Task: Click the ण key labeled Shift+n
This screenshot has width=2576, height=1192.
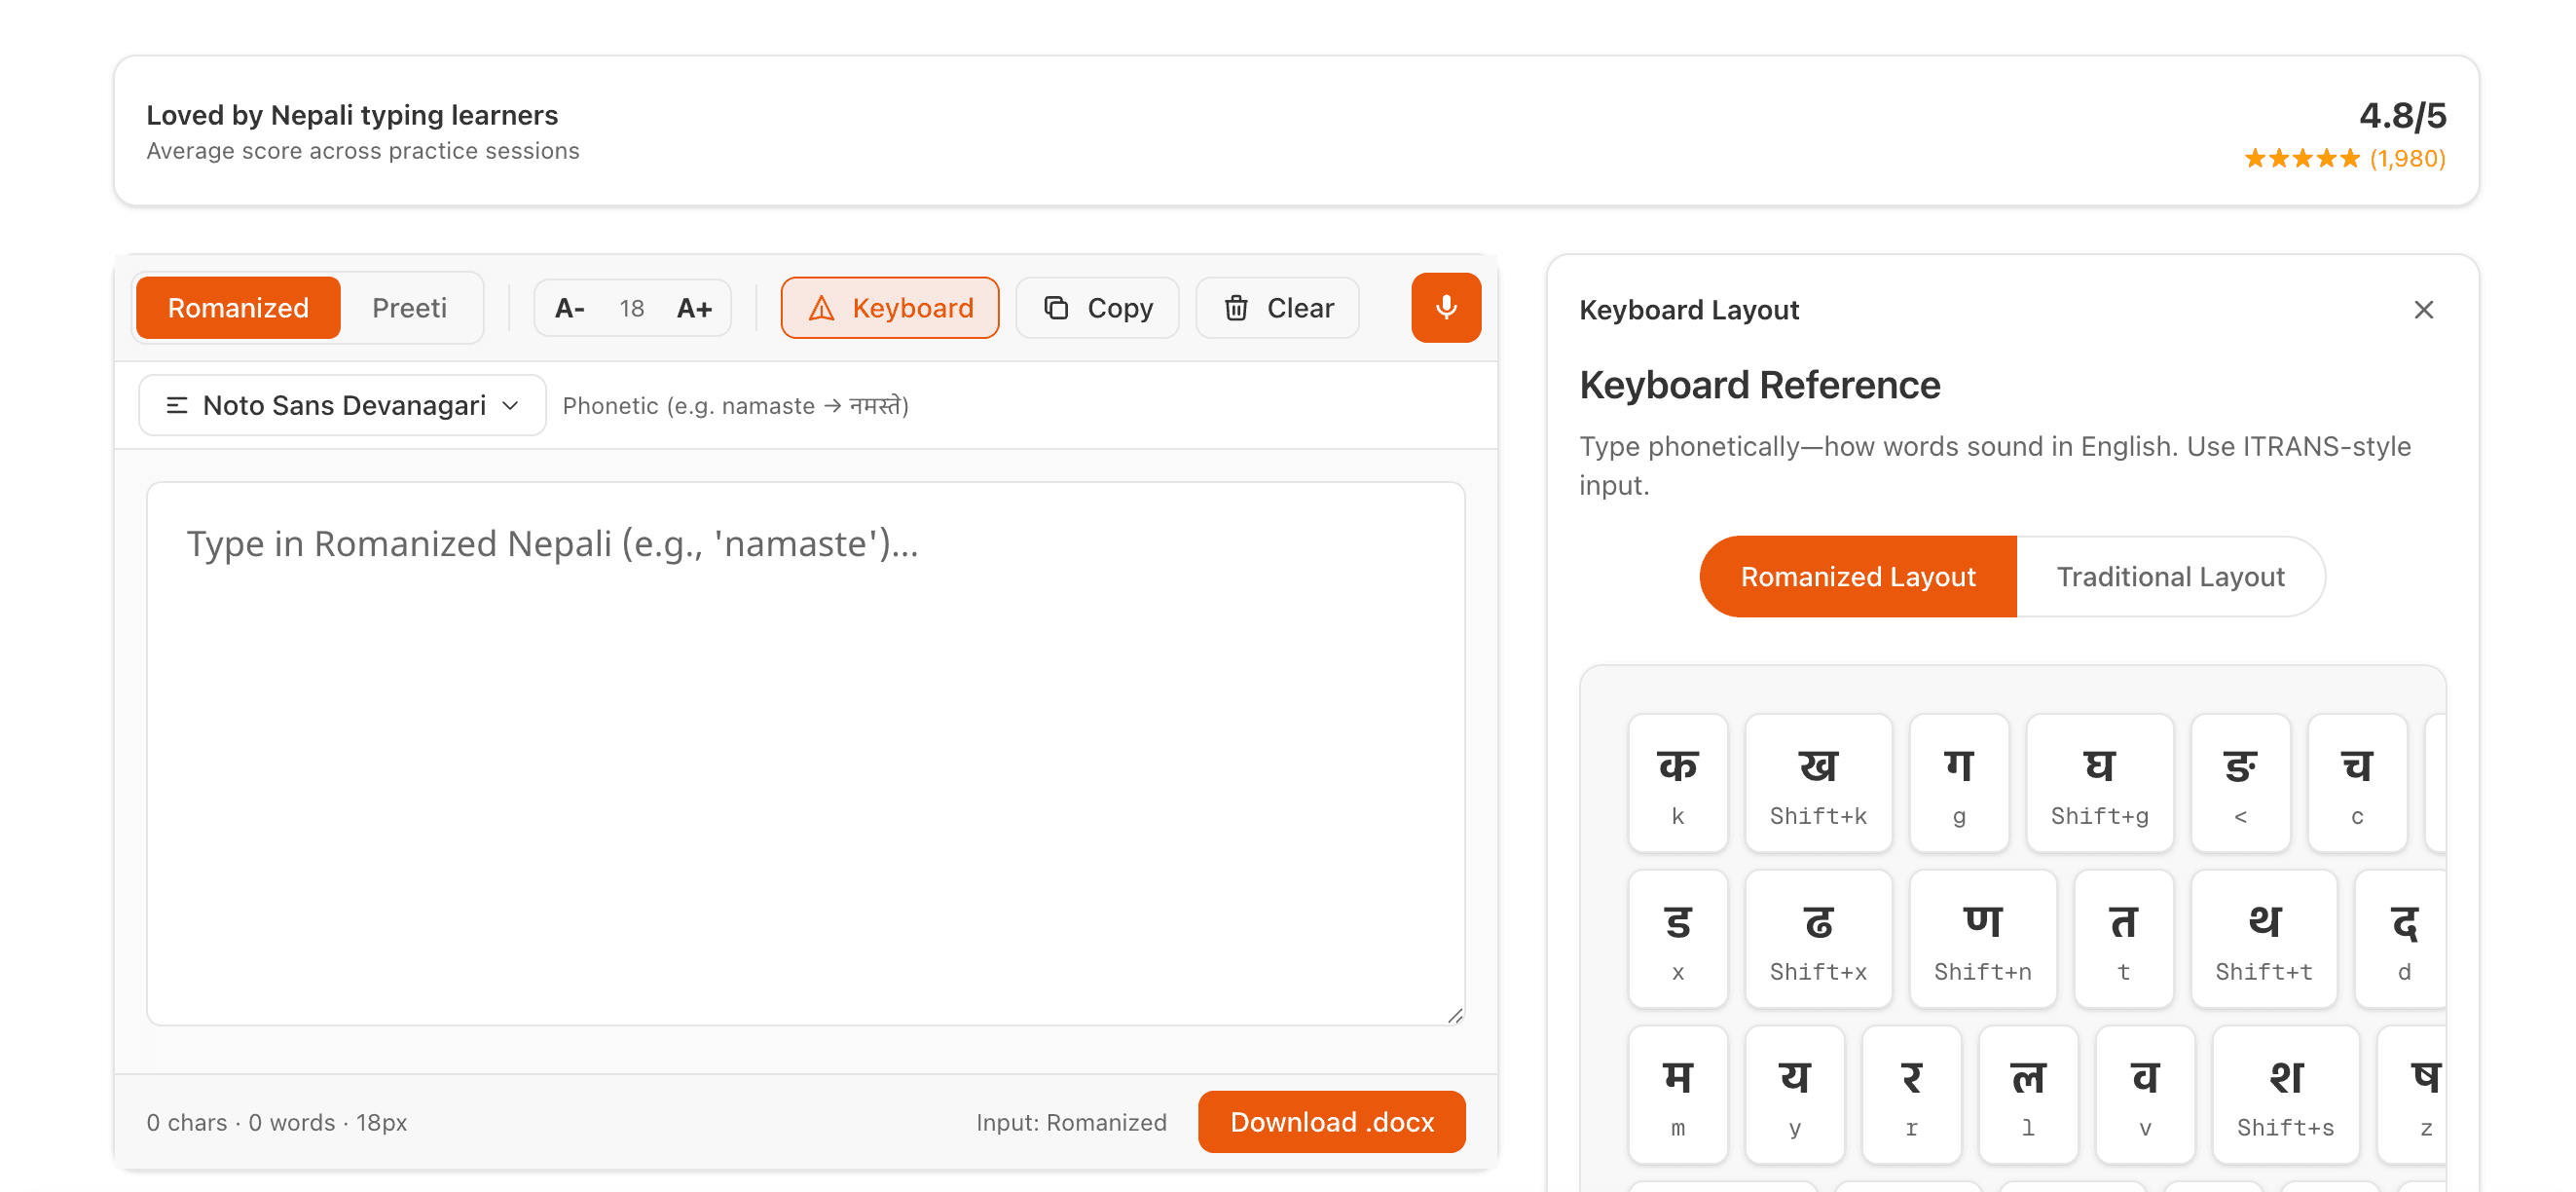Action: pos(1982,939)
